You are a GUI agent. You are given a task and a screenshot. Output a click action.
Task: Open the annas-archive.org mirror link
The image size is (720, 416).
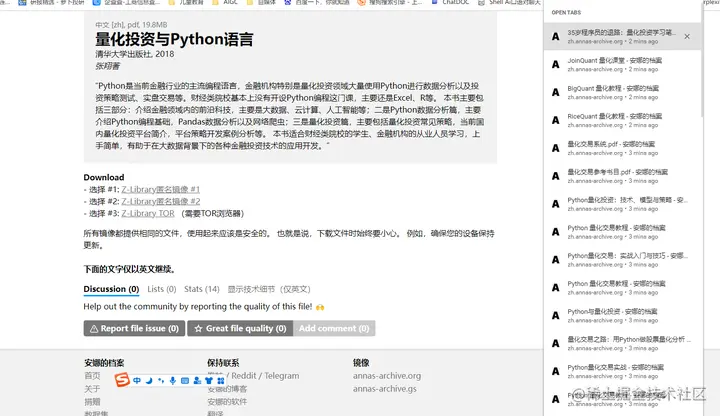point(387,376)
